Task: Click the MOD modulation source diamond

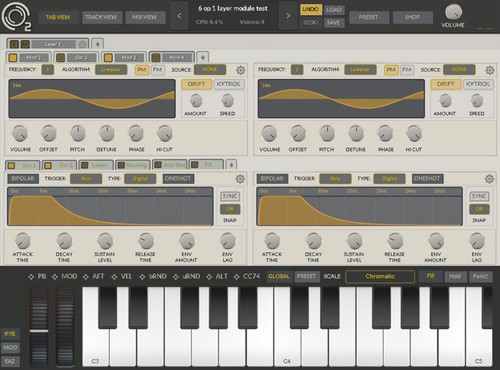Action: coord(55,277)
